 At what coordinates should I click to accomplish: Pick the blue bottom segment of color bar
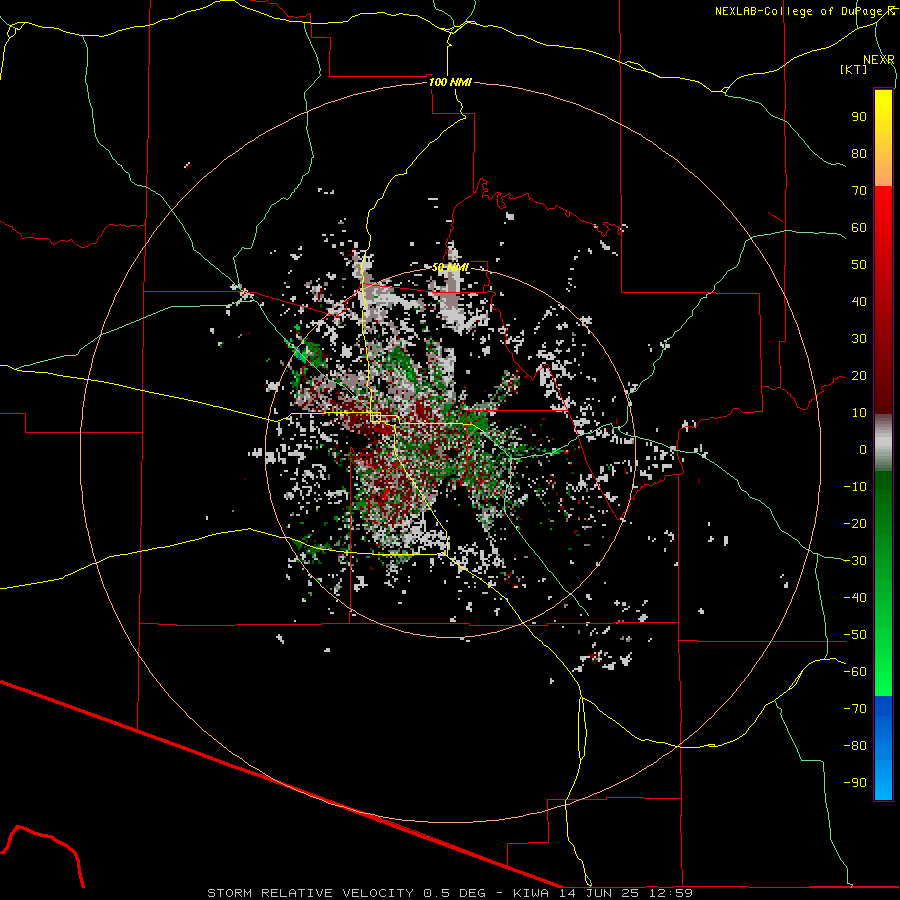(x=883, y=747)
